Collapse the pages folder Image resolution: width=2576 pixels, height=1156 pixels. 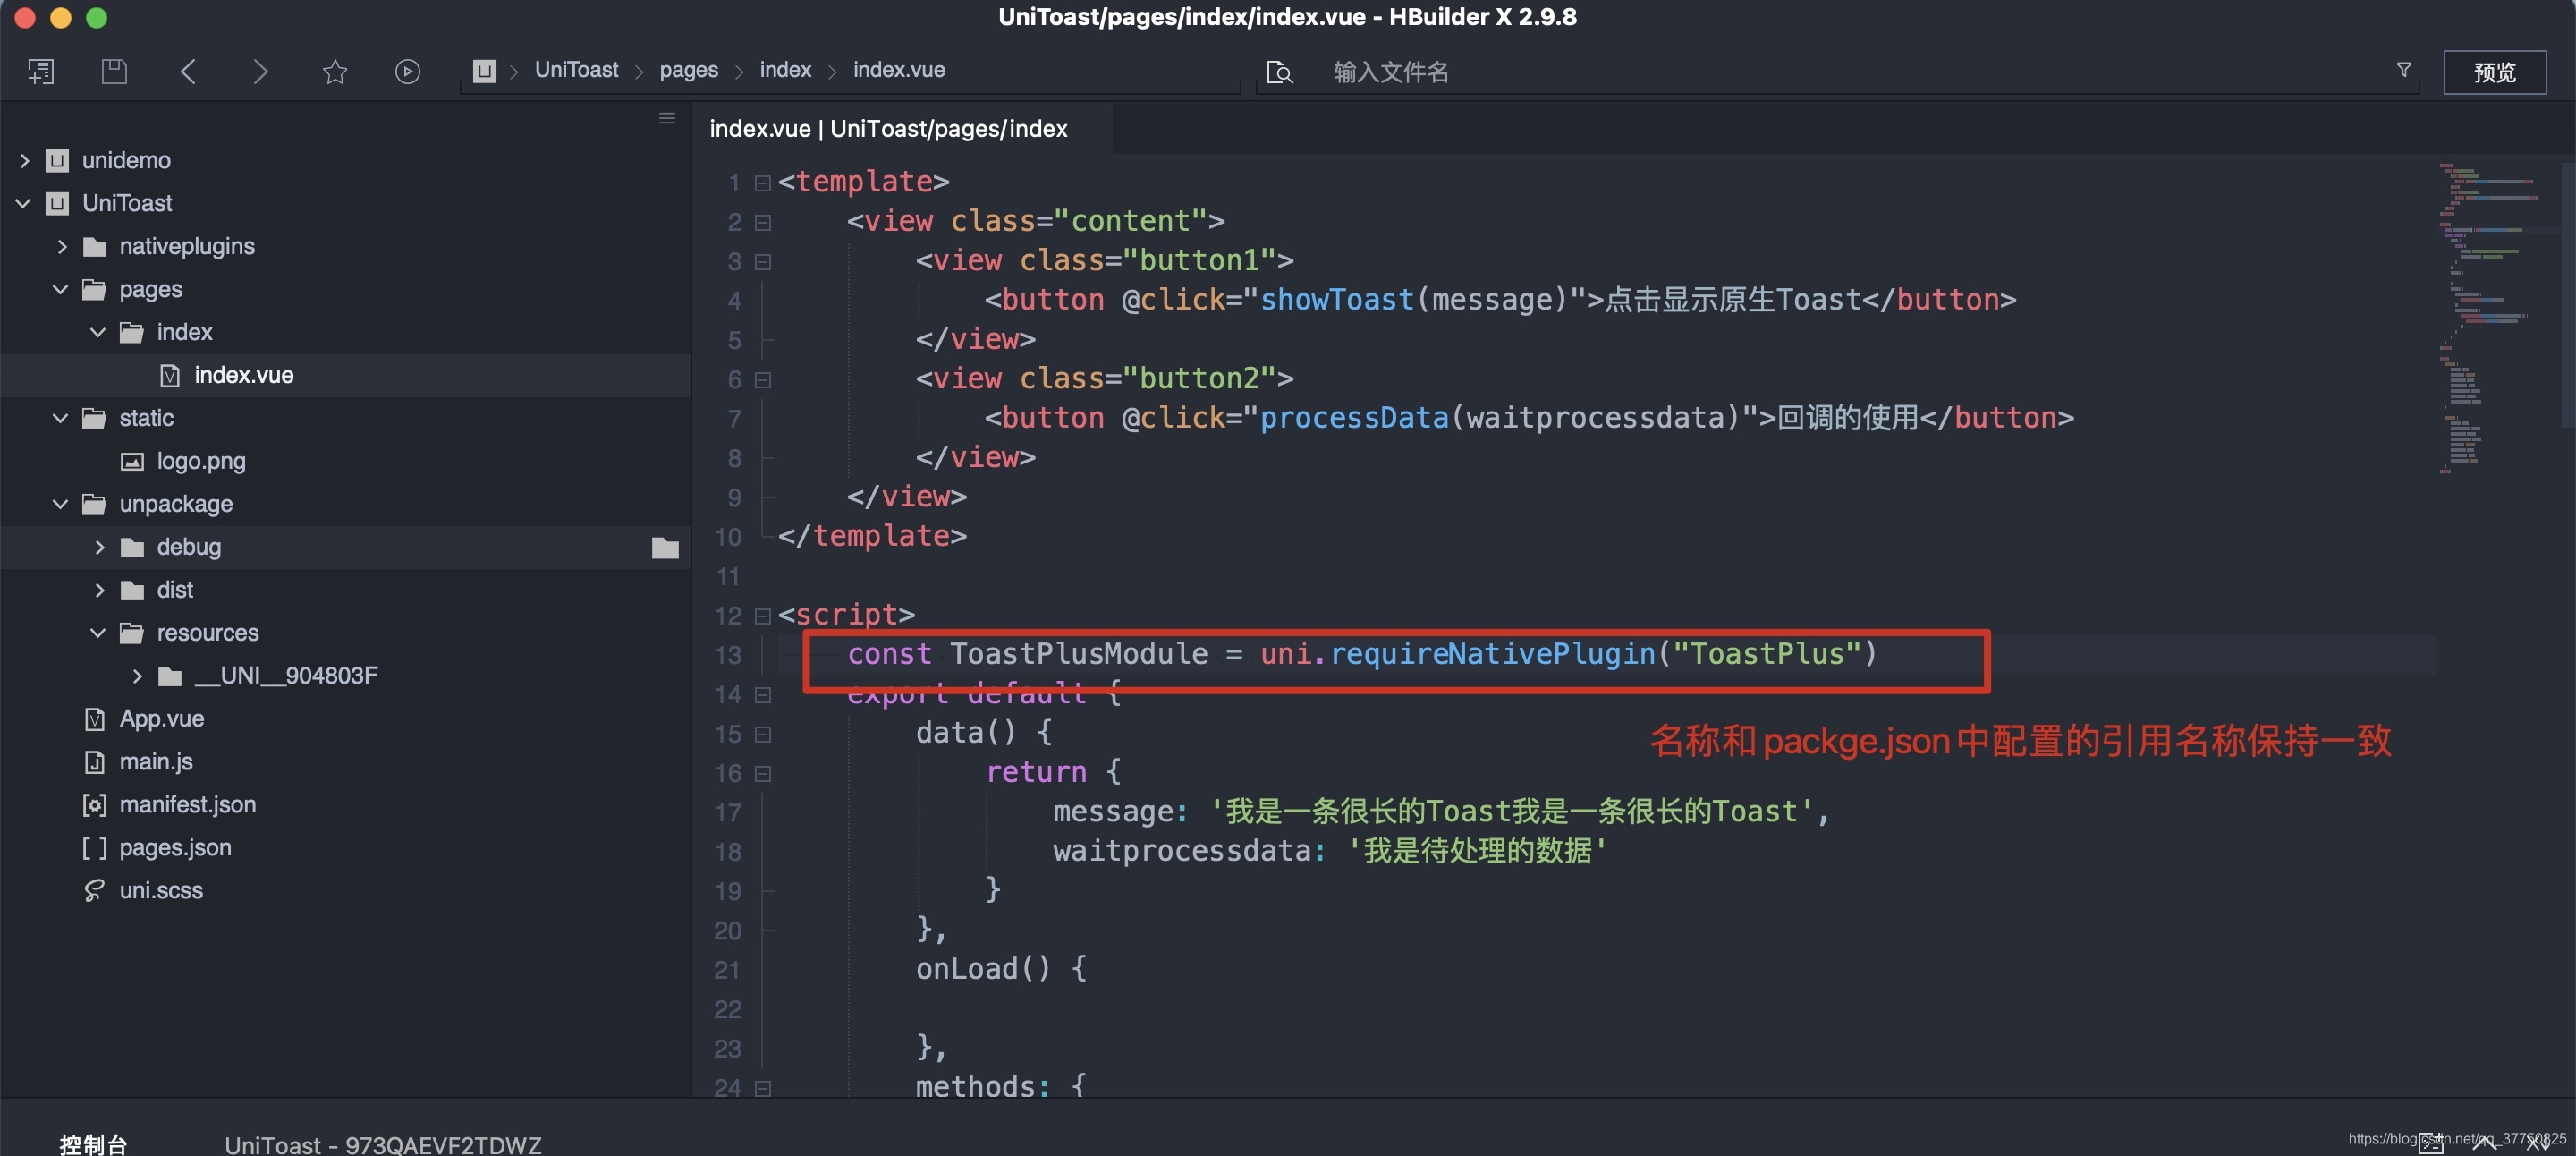pos(61,289)
